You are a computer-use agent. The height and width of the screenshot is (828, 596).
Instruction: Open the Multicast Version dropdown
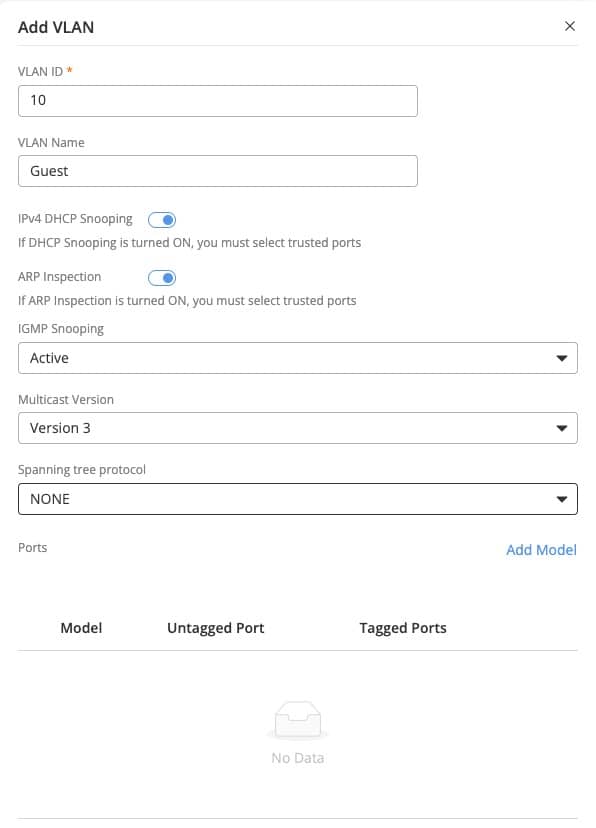298,428
